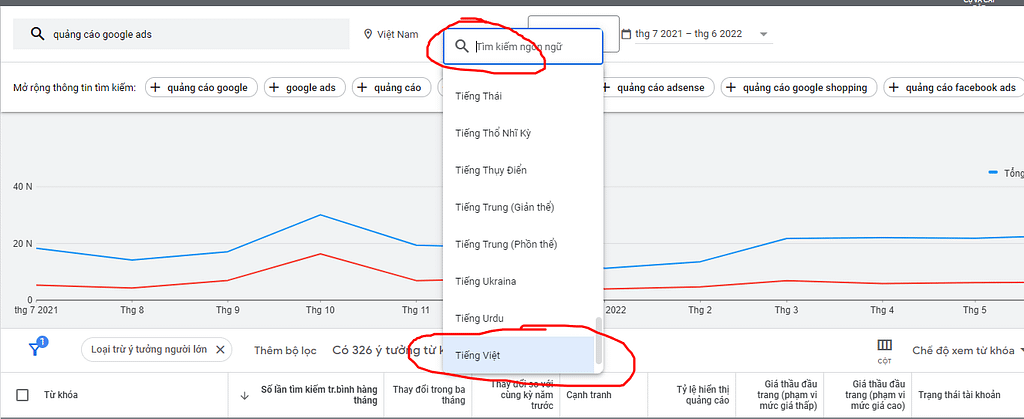Click the "Cạnh tranh" column header
This screenshot has width=1024, height=419.
[588, 395]
